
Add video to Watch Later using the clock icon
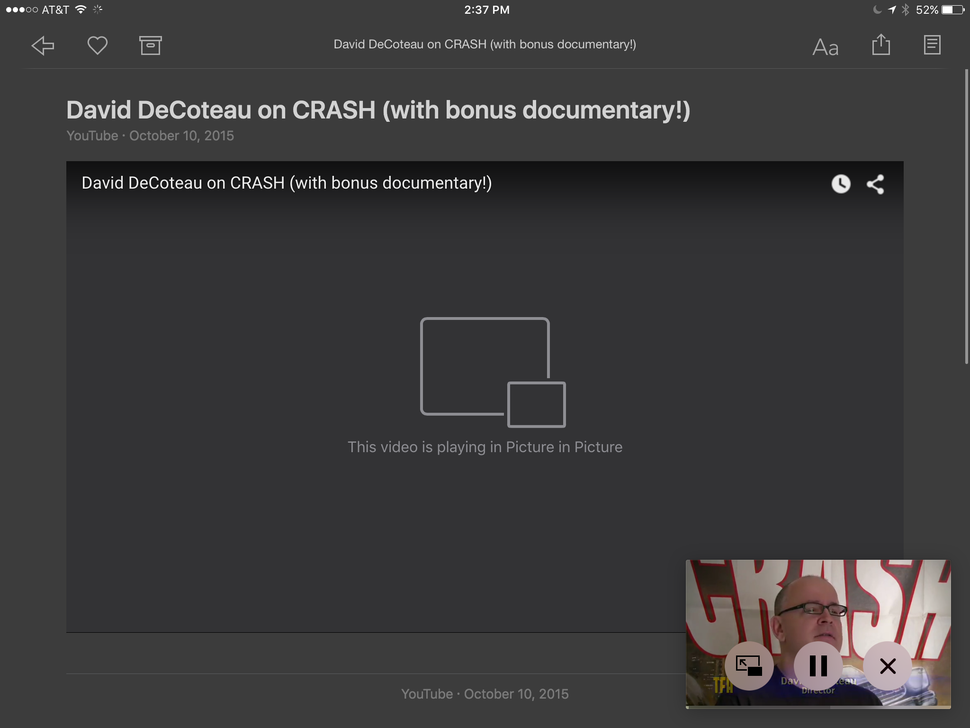(840, 184)
